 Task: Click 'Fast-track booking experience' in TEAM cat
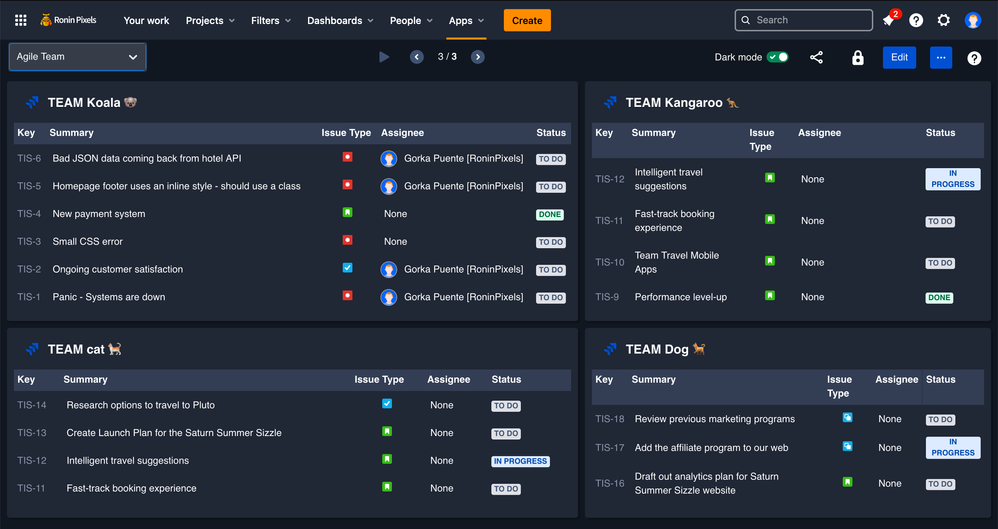pyautogui.click(x=131, y=488)
